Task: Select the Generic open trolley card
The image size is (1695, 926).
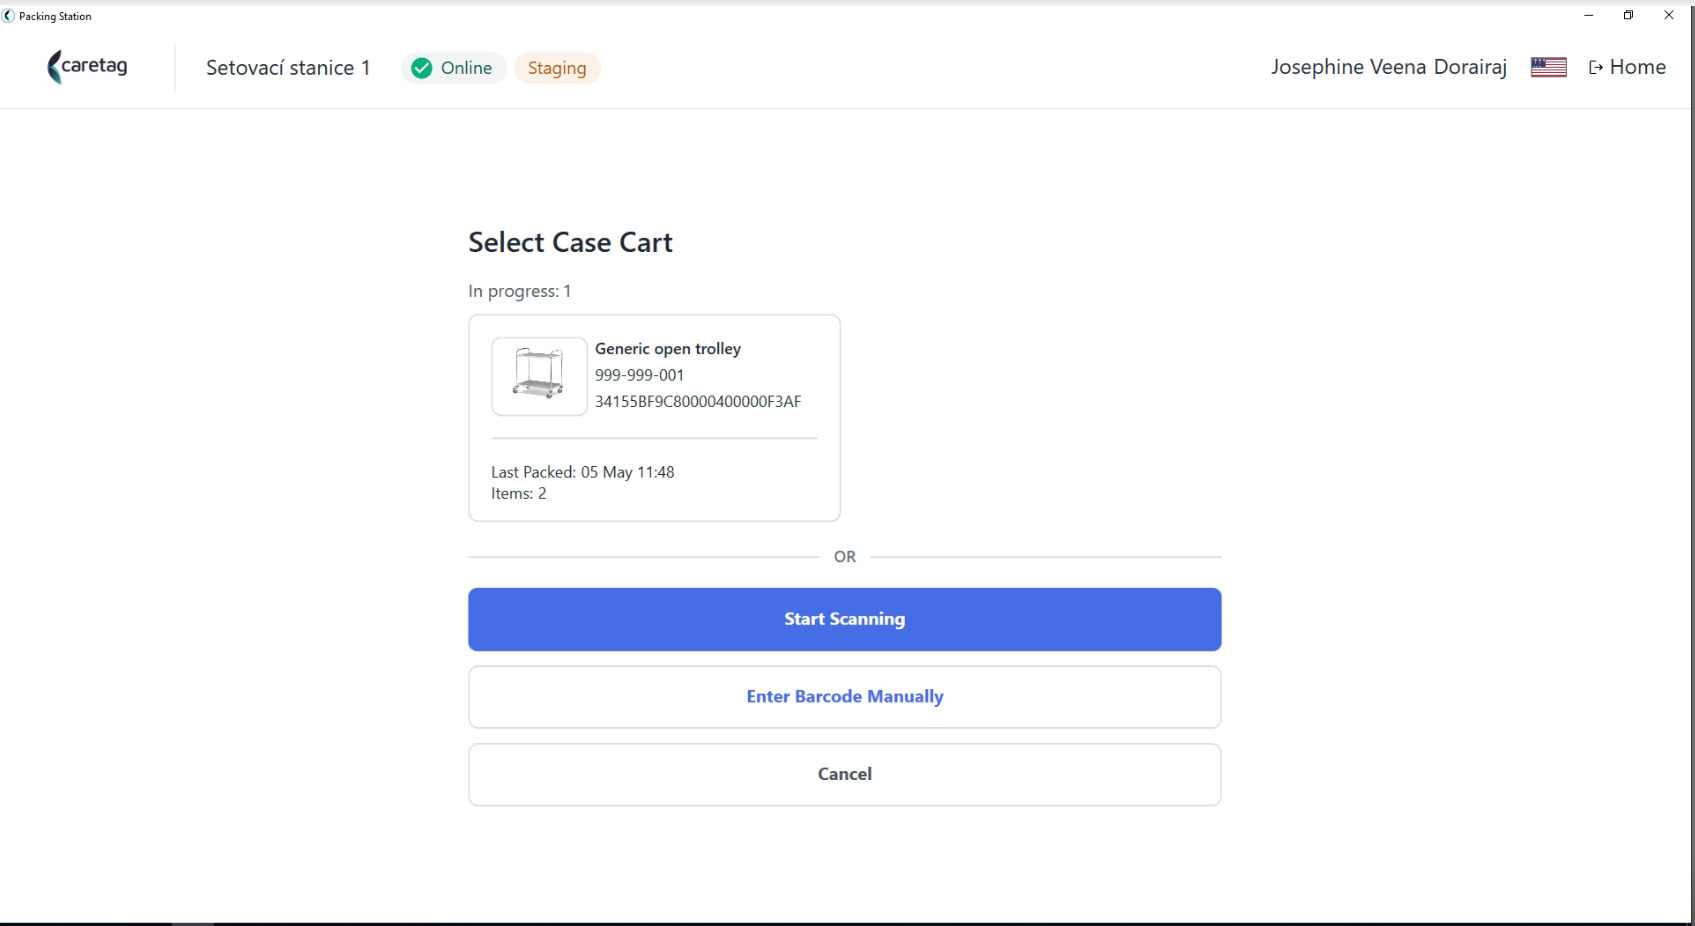Action: coord(654,418)
